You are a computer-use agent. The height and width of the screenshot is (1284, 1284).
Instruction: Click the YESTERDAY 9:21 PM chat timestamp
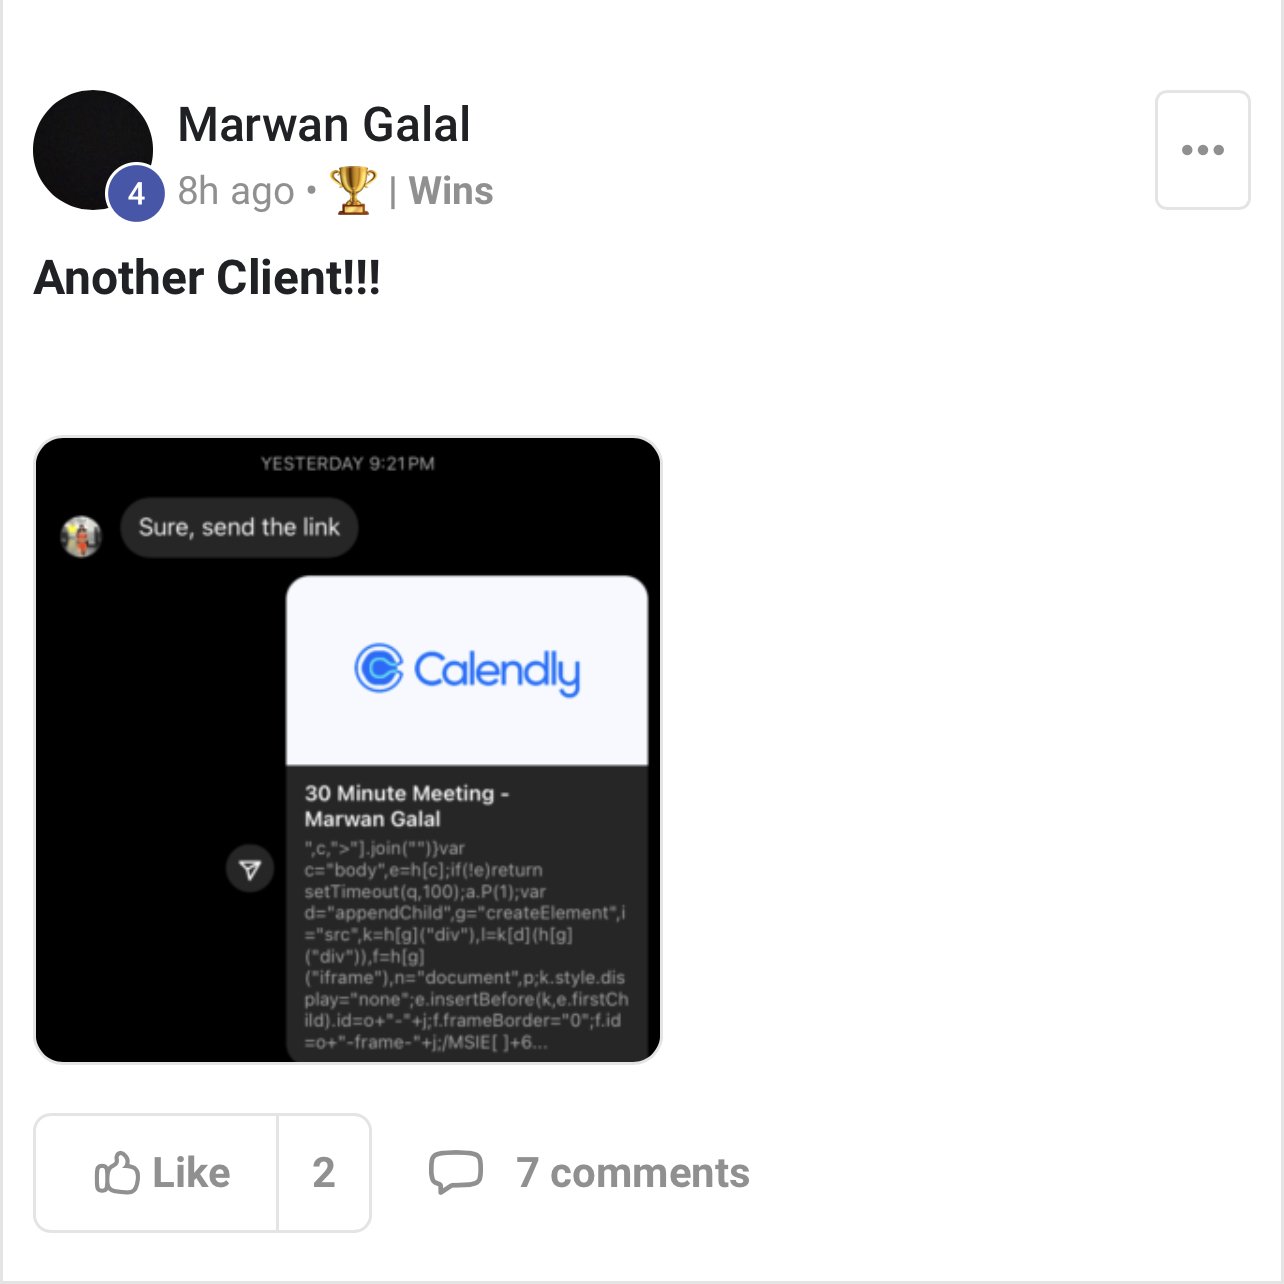tap(348, 464)
